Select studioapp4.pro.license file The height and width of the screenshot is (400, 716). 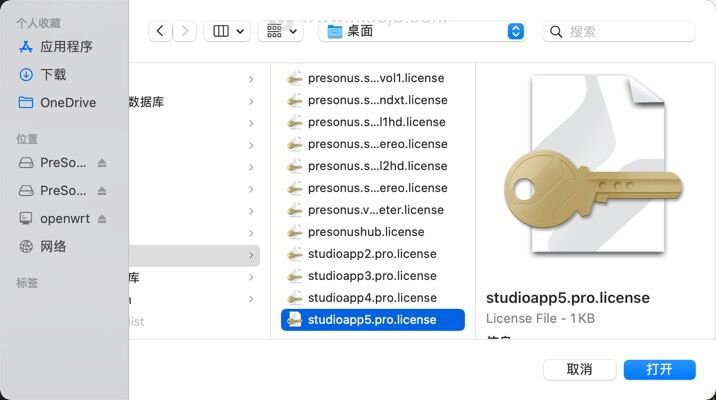[x=373, y=297]
